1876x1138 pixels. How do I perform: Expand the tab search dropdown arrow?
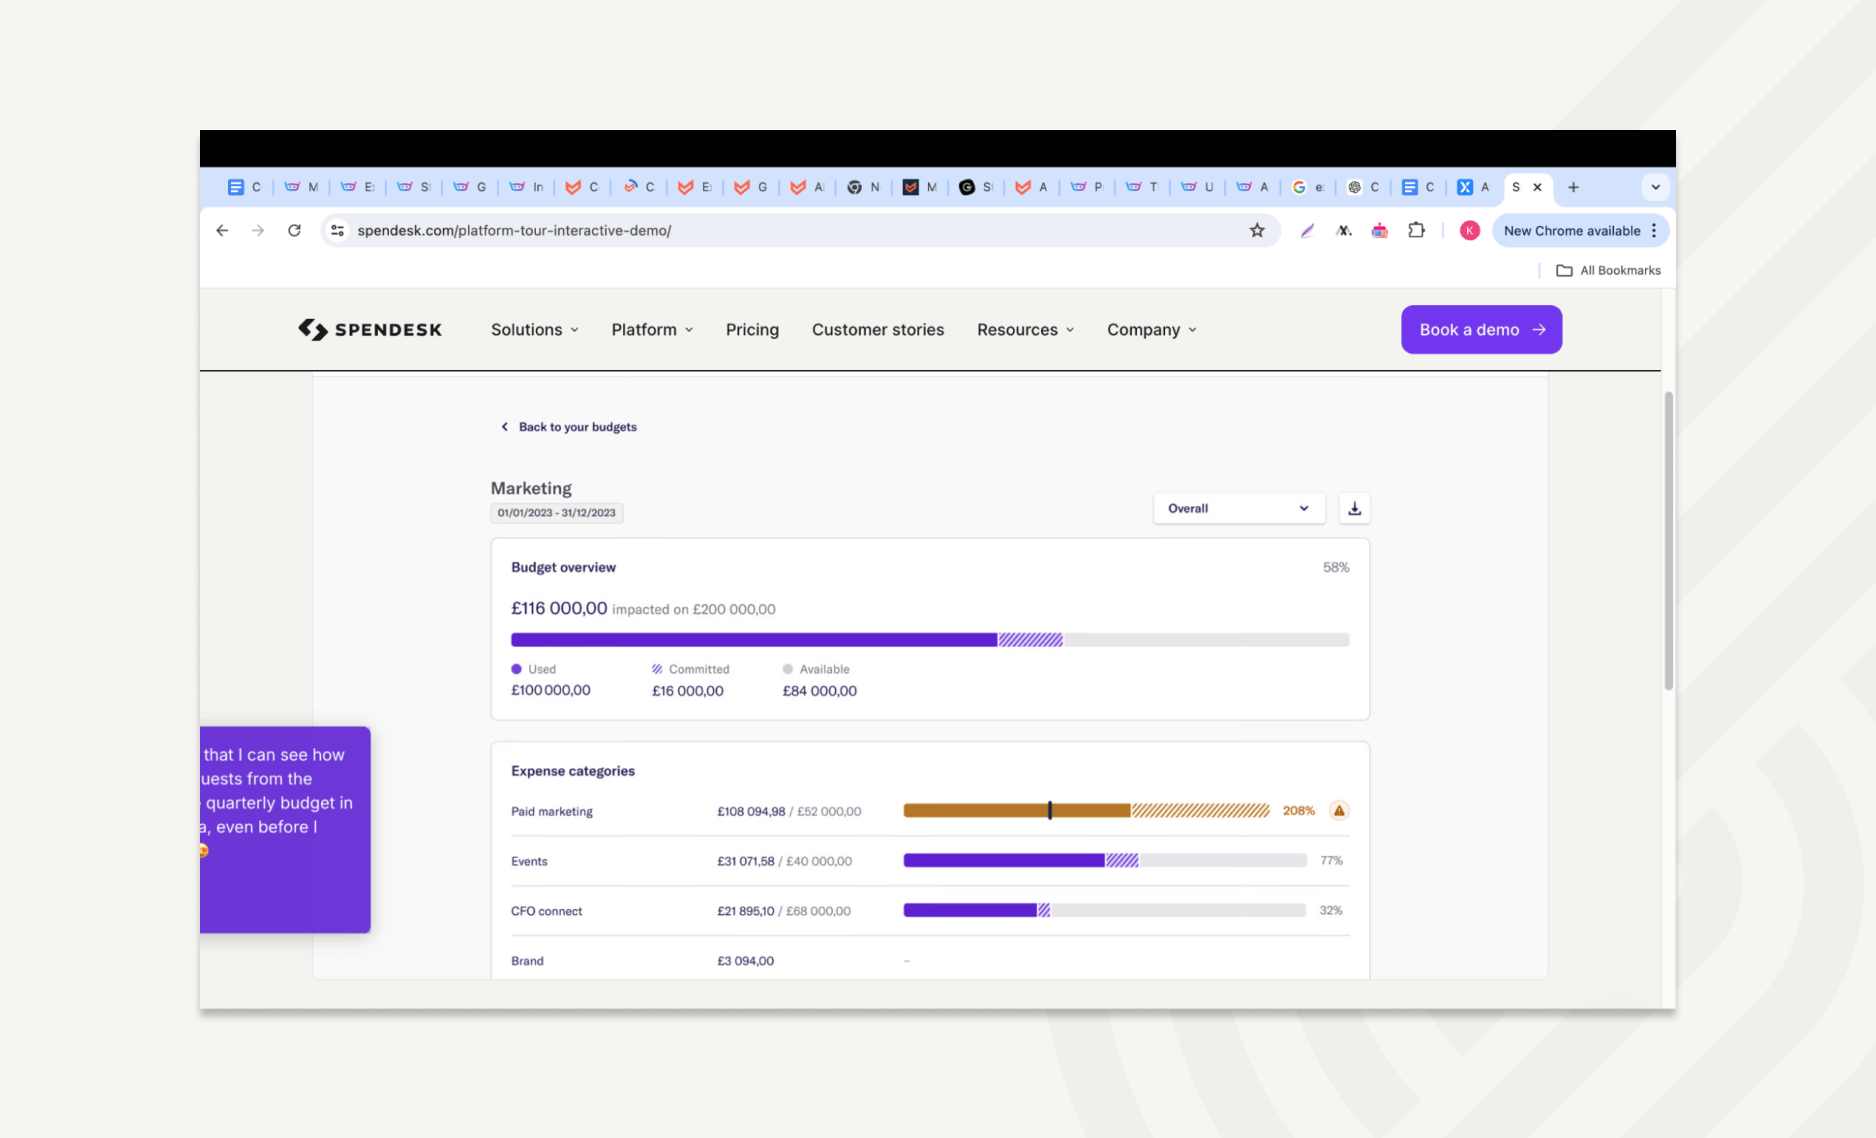[x=1655, y=187]
